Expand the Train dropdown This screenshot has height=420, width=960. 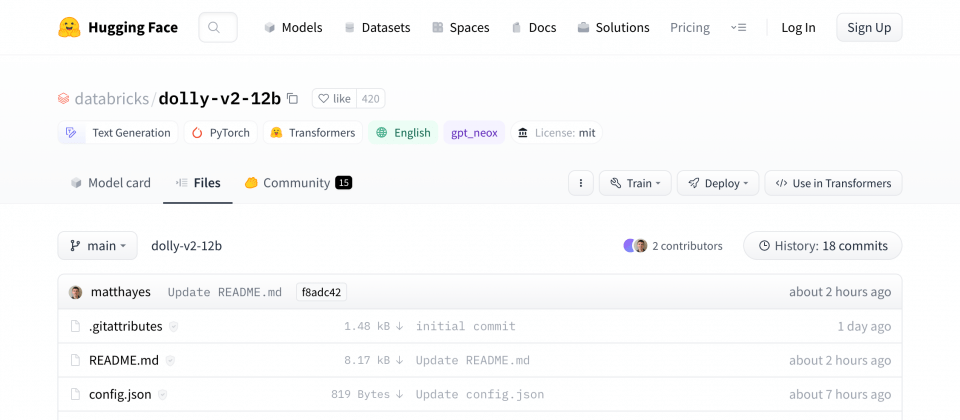click(635, 183)
